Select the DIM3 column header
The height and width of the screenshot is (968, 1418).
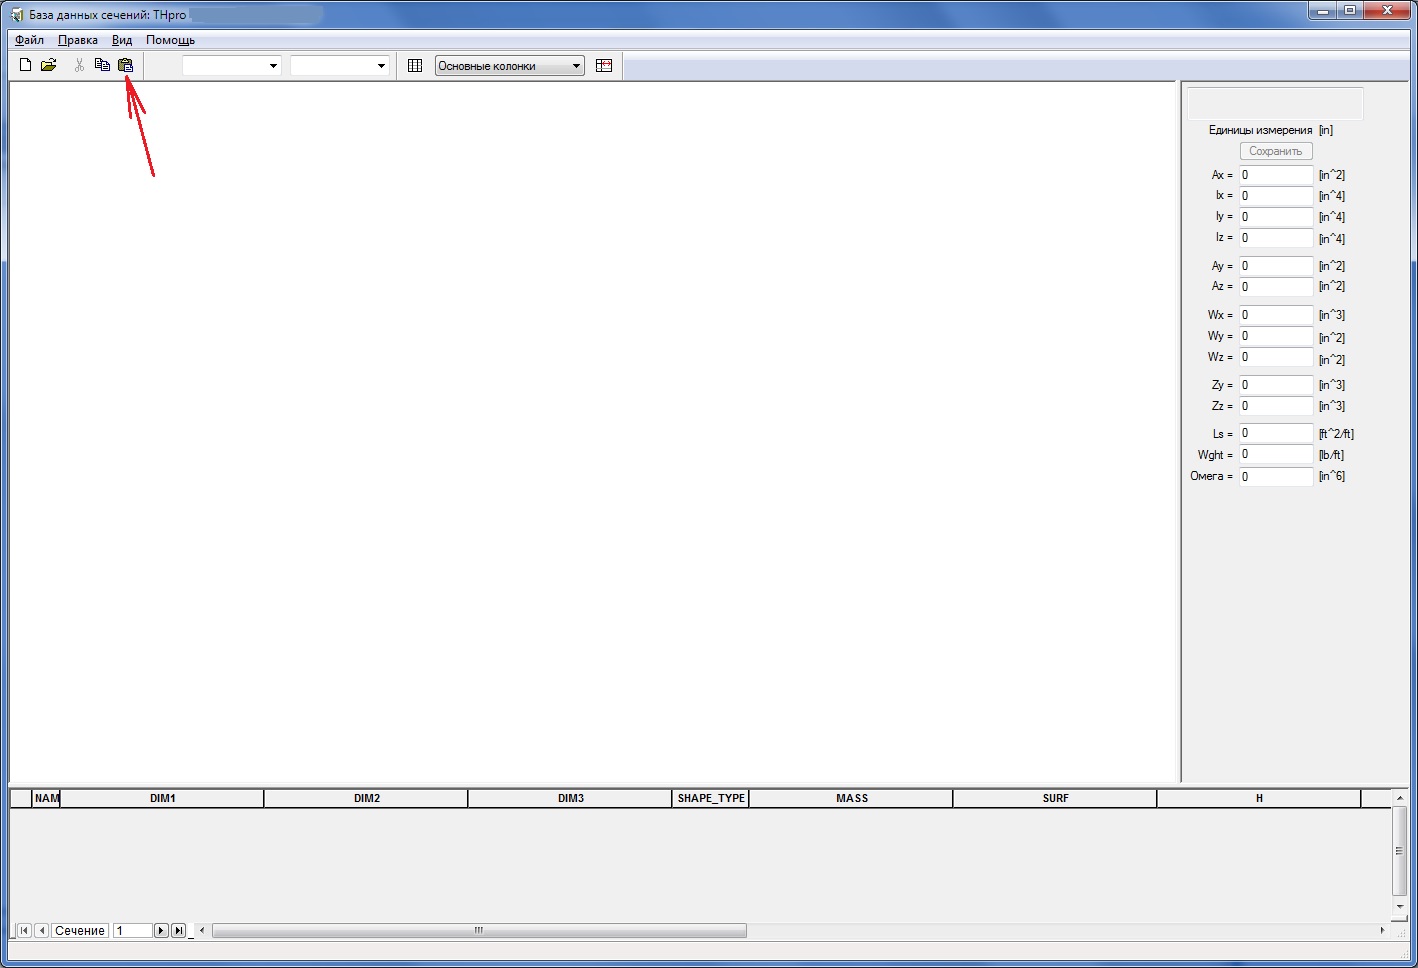(571, 798)
